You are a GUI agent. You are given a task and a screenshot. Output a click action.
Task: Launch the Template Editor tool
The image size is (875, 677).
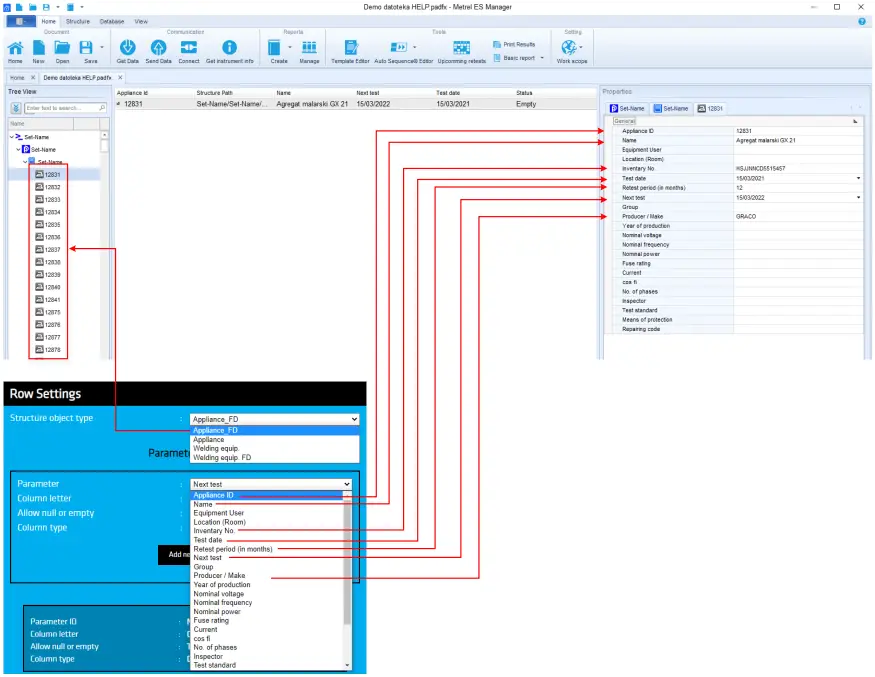(x=350, y=48)
